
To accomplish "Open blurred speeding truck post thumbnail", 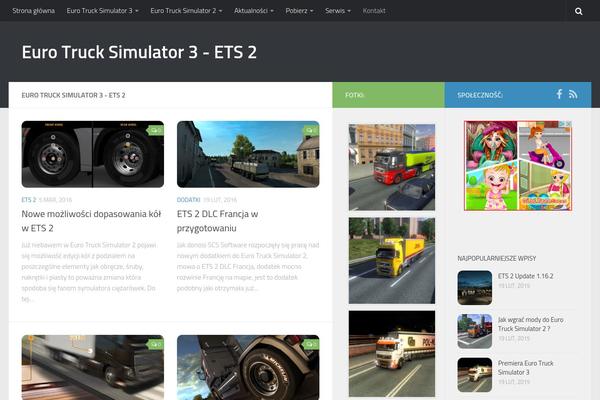I will tap(93, 367).
